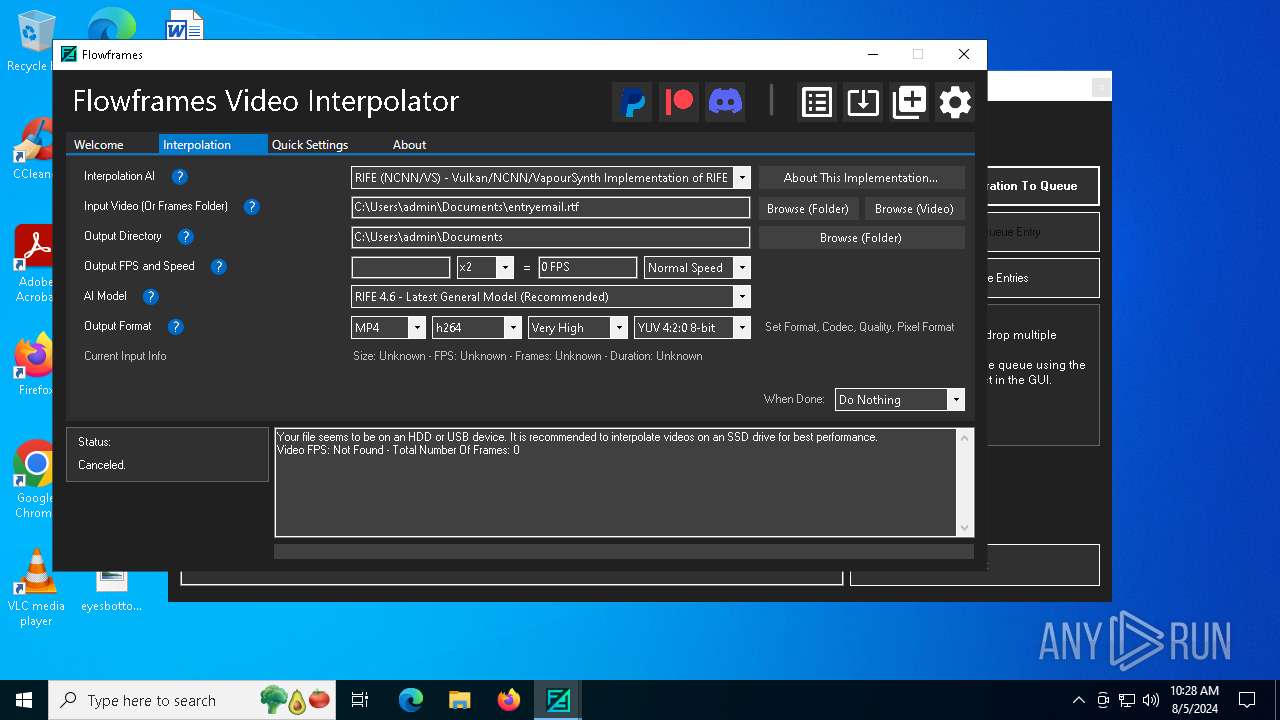Click Browse (Folder) for input video
The height and width of the screenshot is (720, 1280).
point(808,209)
